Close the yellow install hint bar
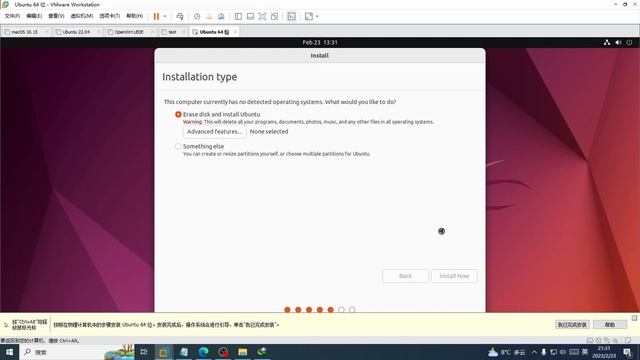 point(634,318)
